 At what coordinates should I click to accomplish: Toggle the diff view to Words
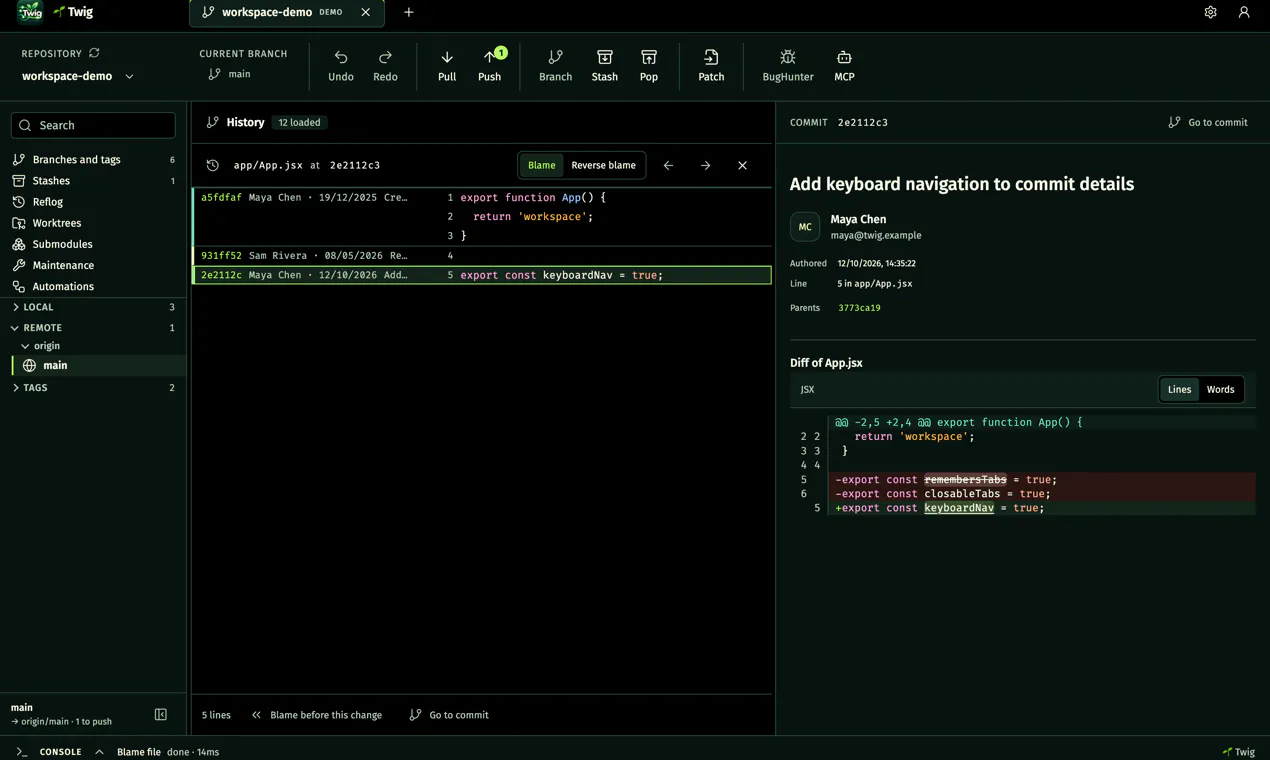[x=1220, y=389]
